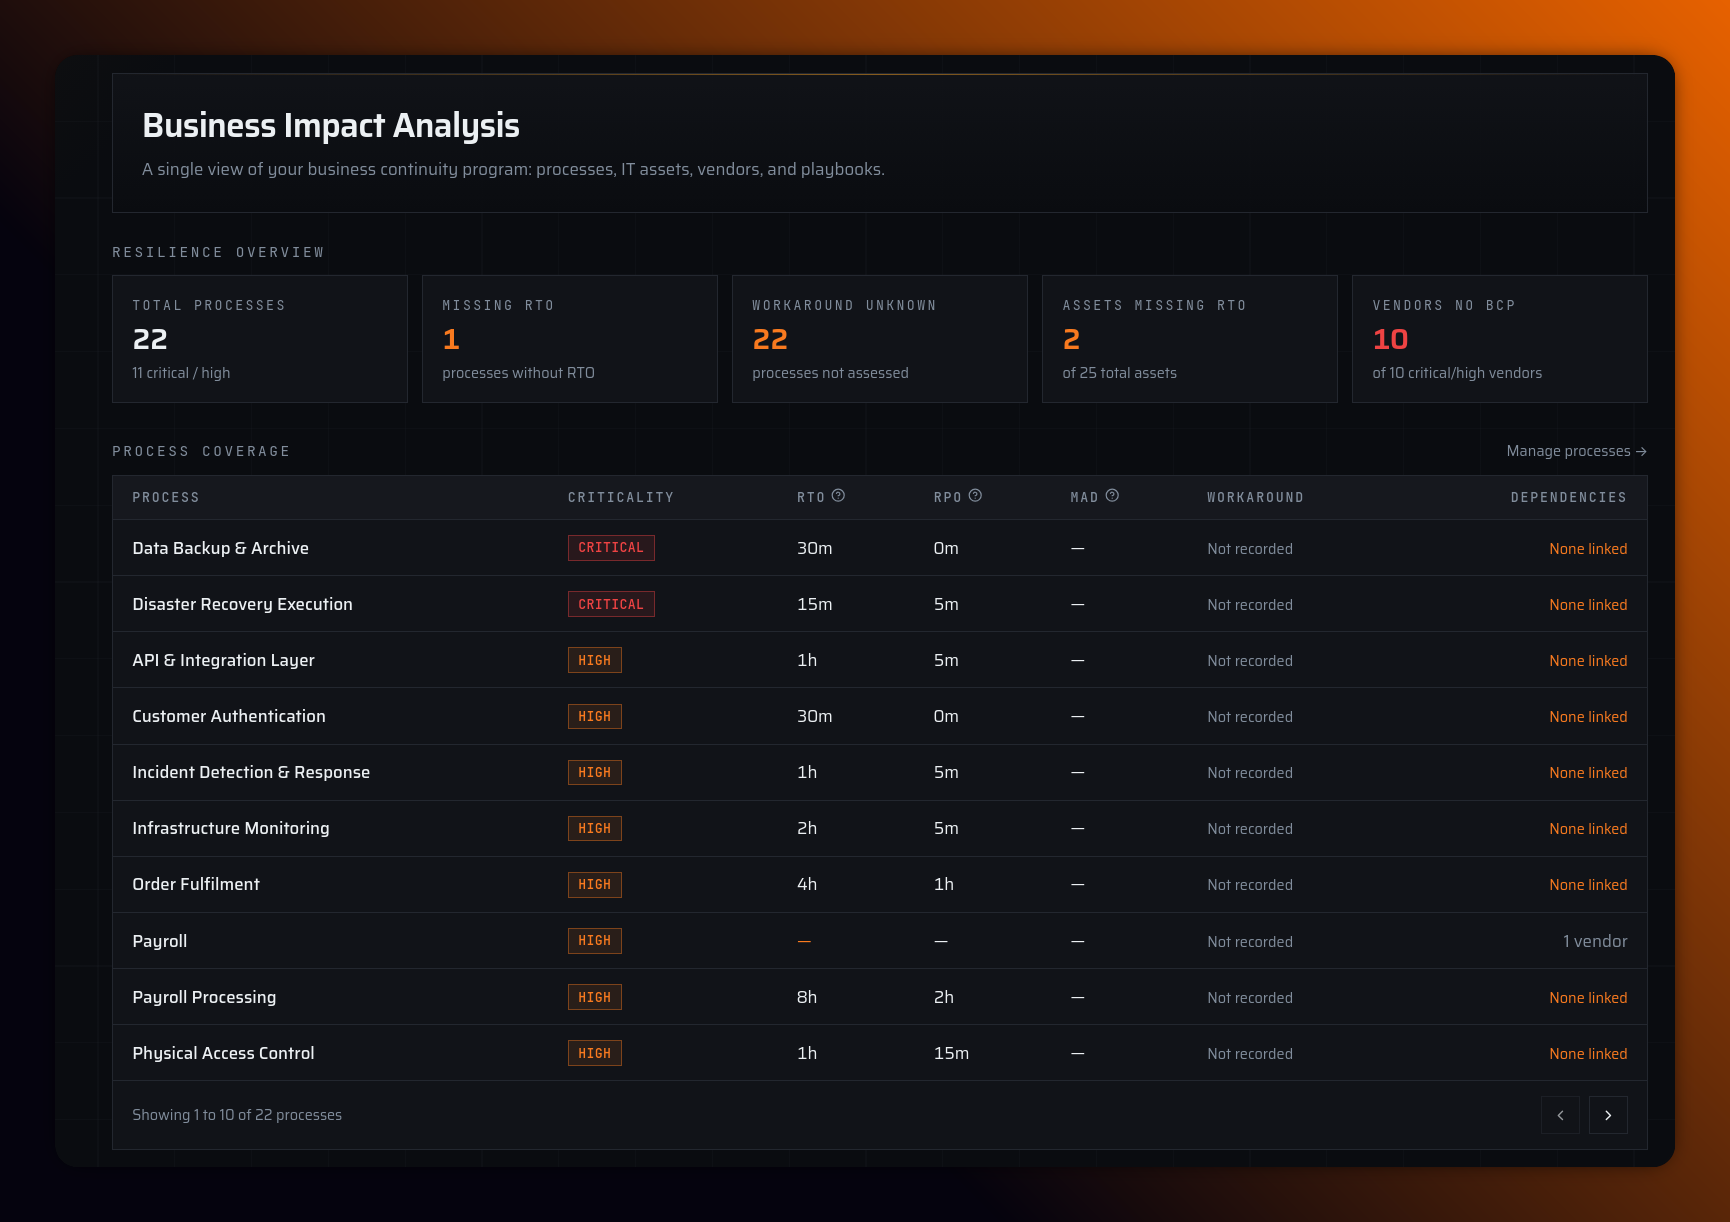Select the Physical Access Control process

pyautogui.click(x=223, y=1053)
